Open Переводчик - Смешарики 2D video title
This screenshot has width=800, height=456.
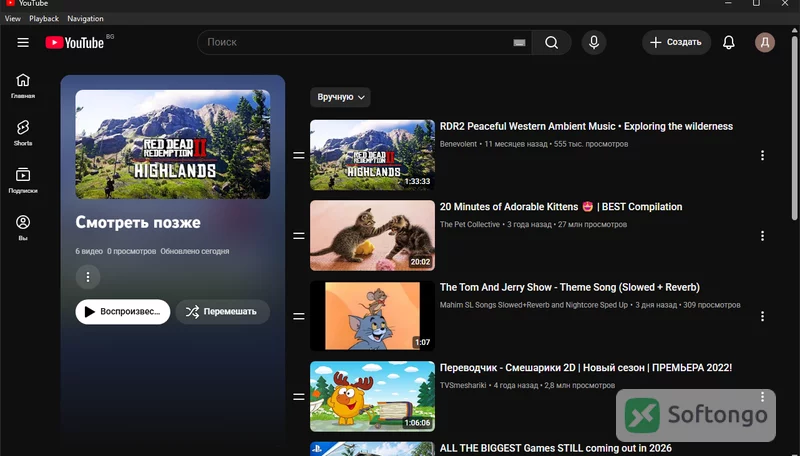click(586, 368)
